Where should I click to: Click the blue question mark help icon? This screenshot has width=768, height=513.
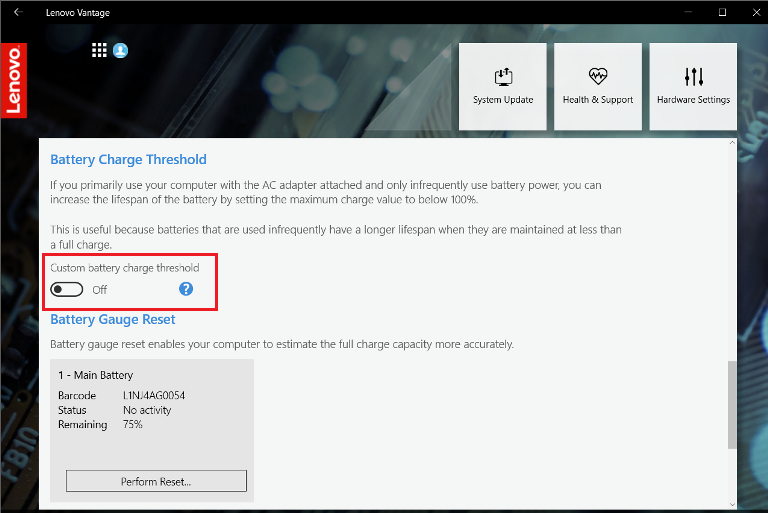tap(186, 289)
